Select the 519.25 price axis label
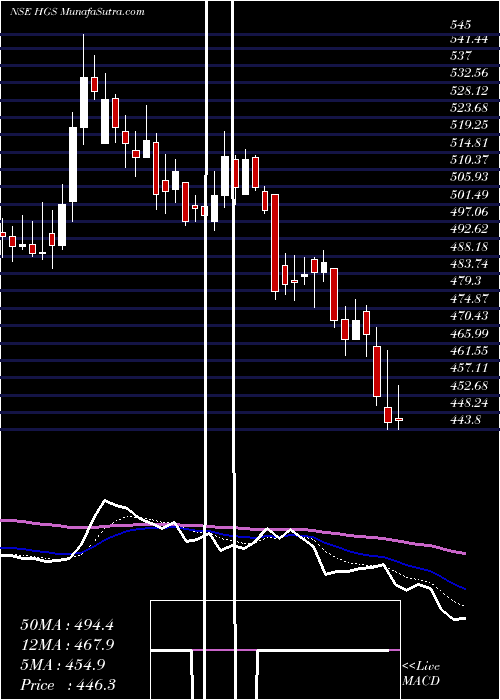Image resolution: width=500 pixels, height=700 pixels. pyautogui.click(x=469, y=125)
